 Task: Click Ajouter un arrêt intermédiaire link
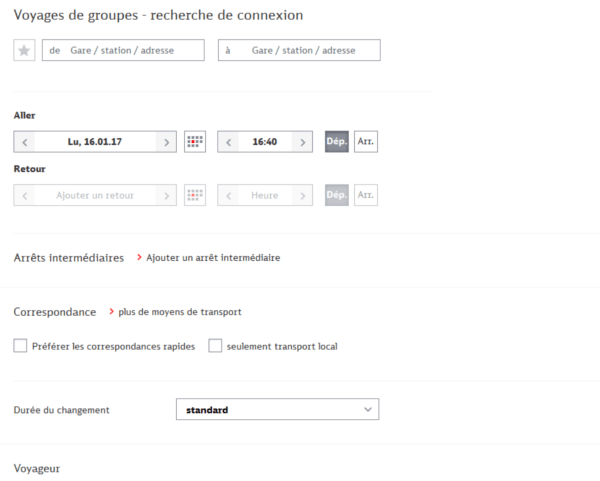point(213,258)
